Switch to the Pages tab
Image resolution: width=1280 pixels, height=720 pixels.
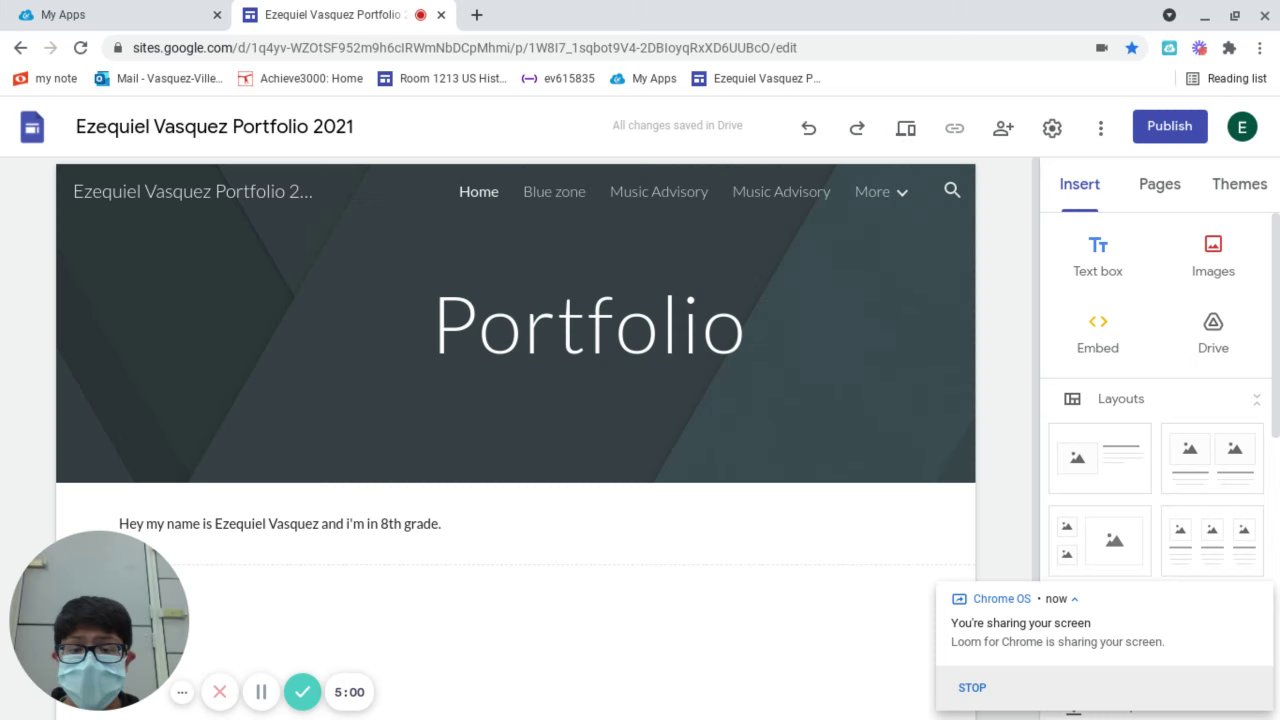1160,184
